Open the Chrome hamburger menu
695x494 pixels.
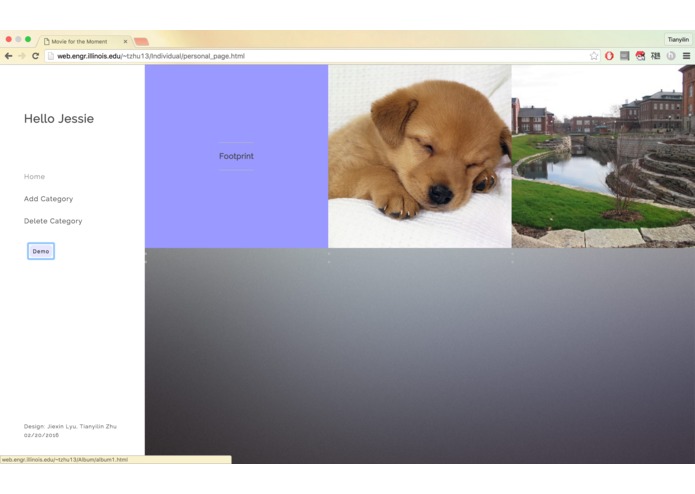pyautogui.click(x=686, y=56)
